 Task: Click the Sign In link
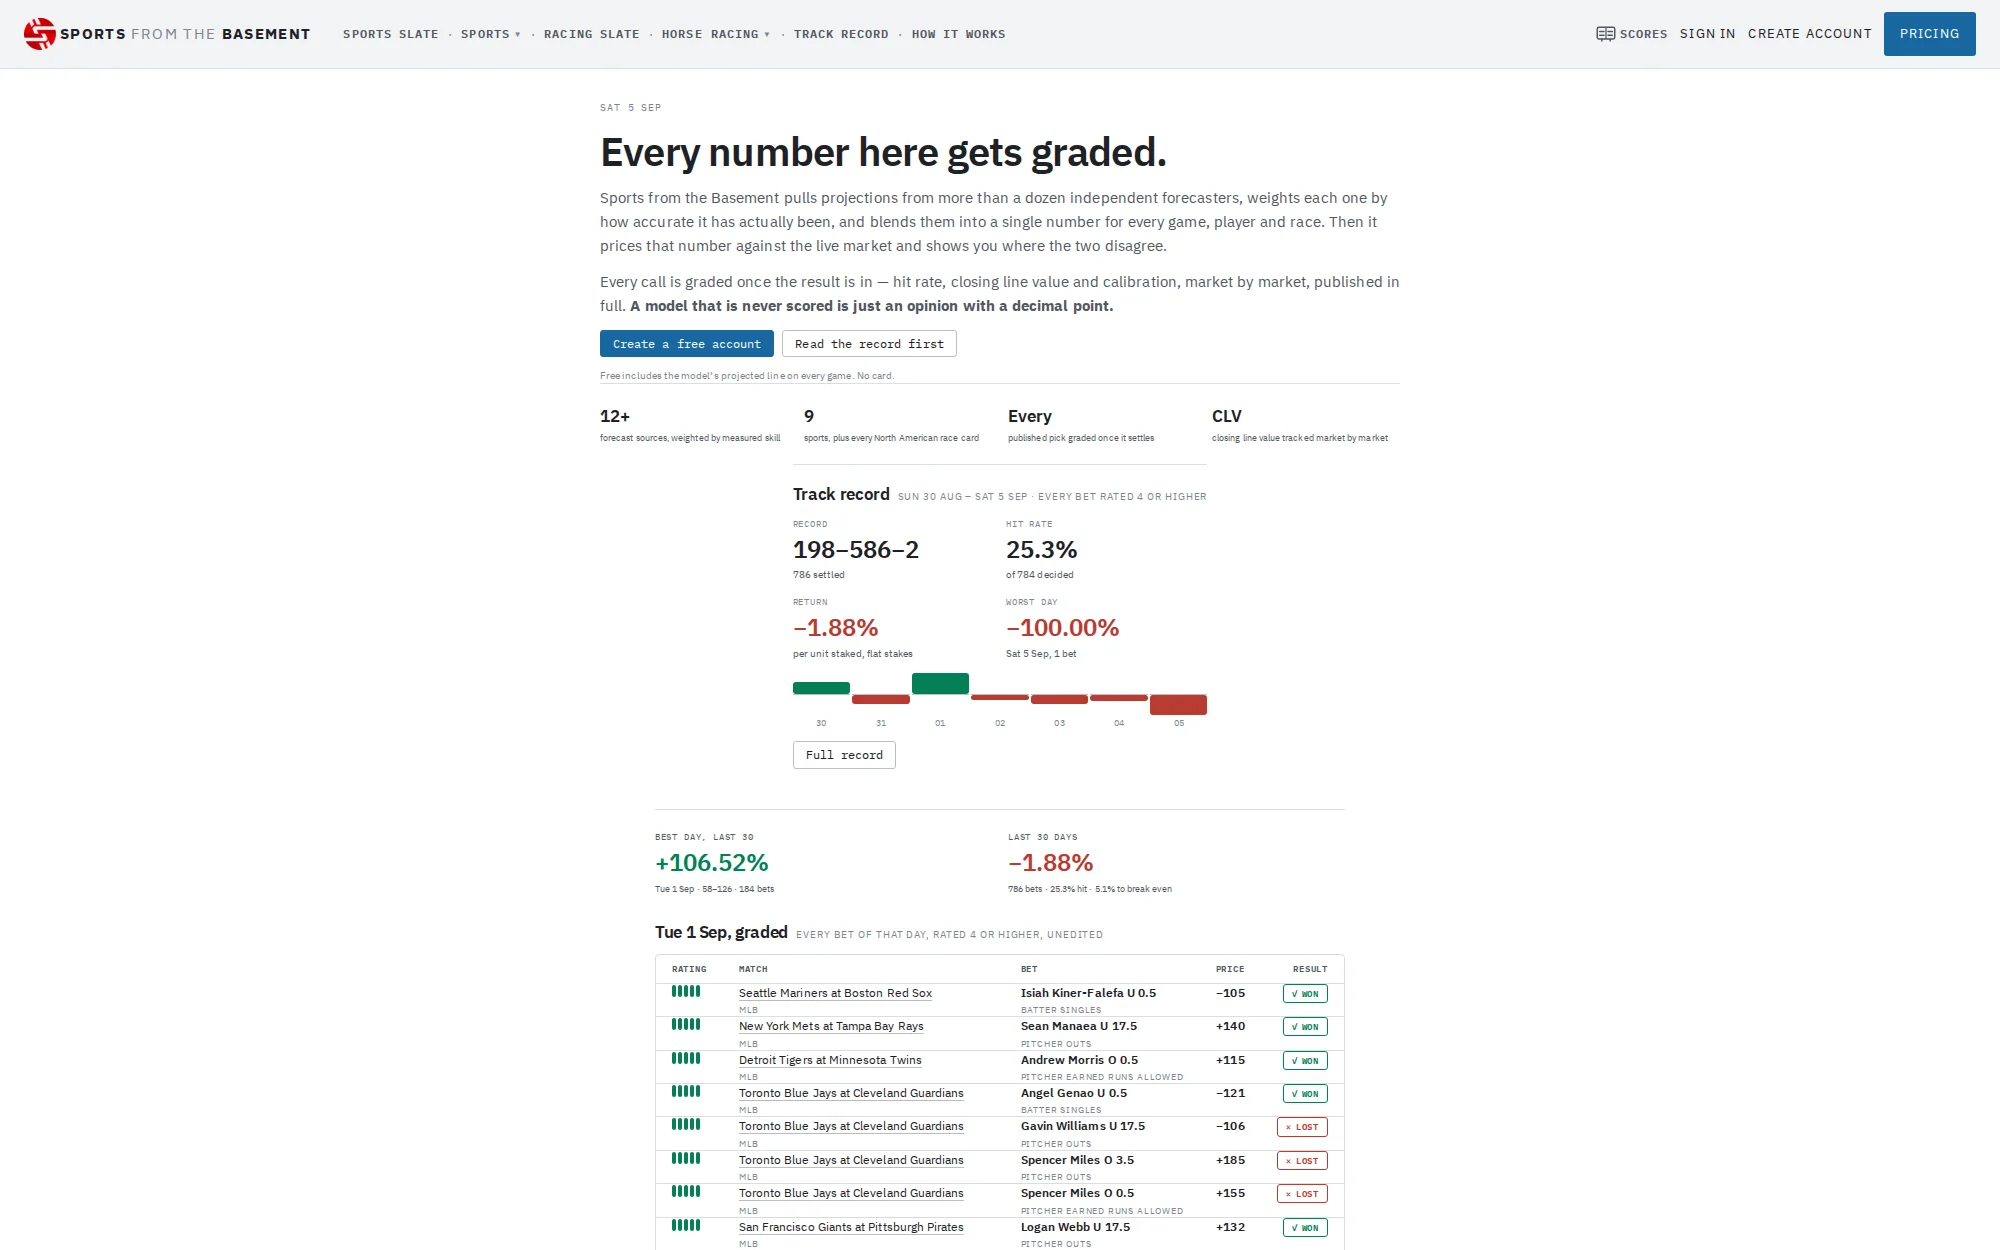[1707, 34]
